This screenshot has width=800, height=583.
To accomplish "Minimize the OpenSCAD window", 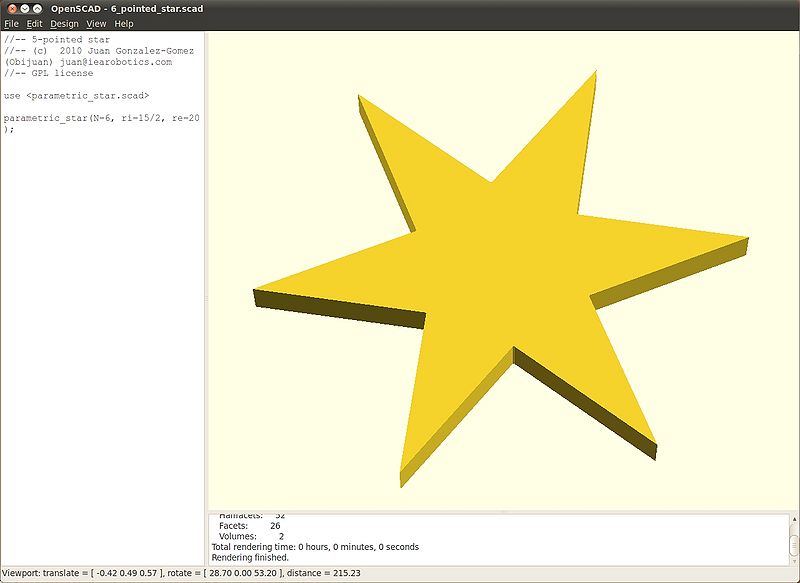I will pos(25,8).
